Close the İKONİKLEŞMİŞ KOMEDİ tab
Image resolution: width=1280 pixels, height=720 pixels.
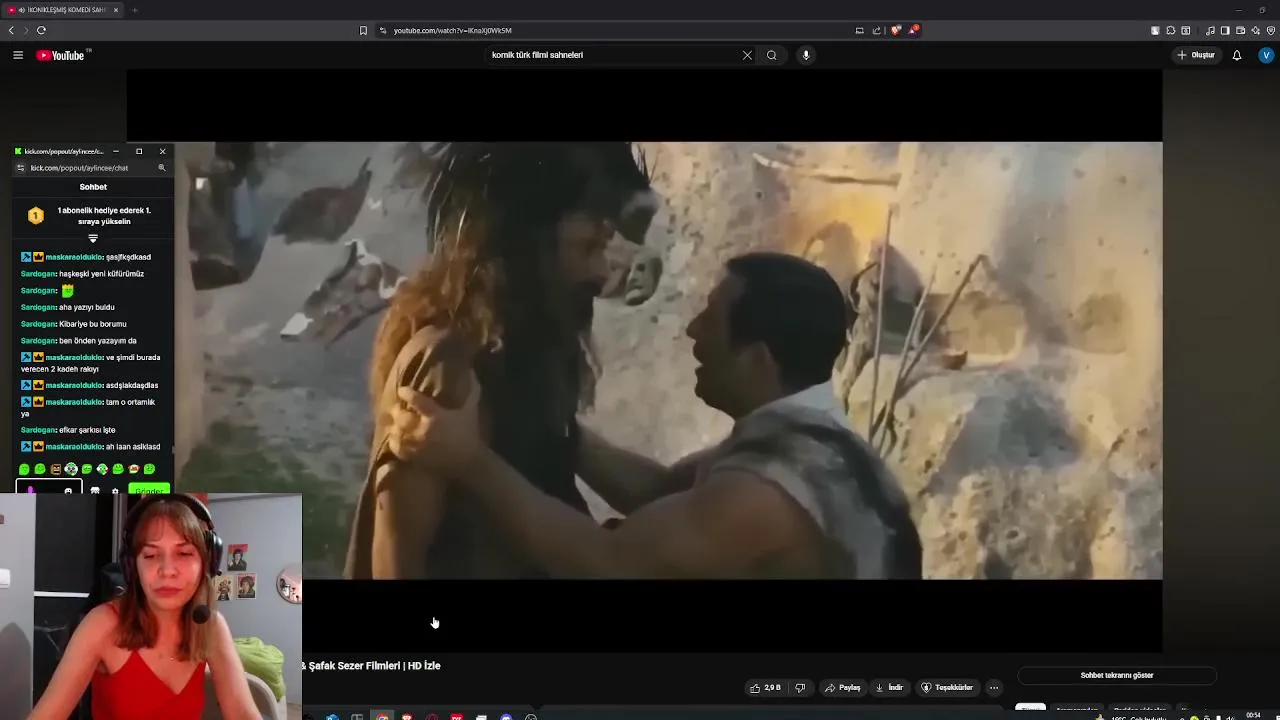click(x=115, y=10)
